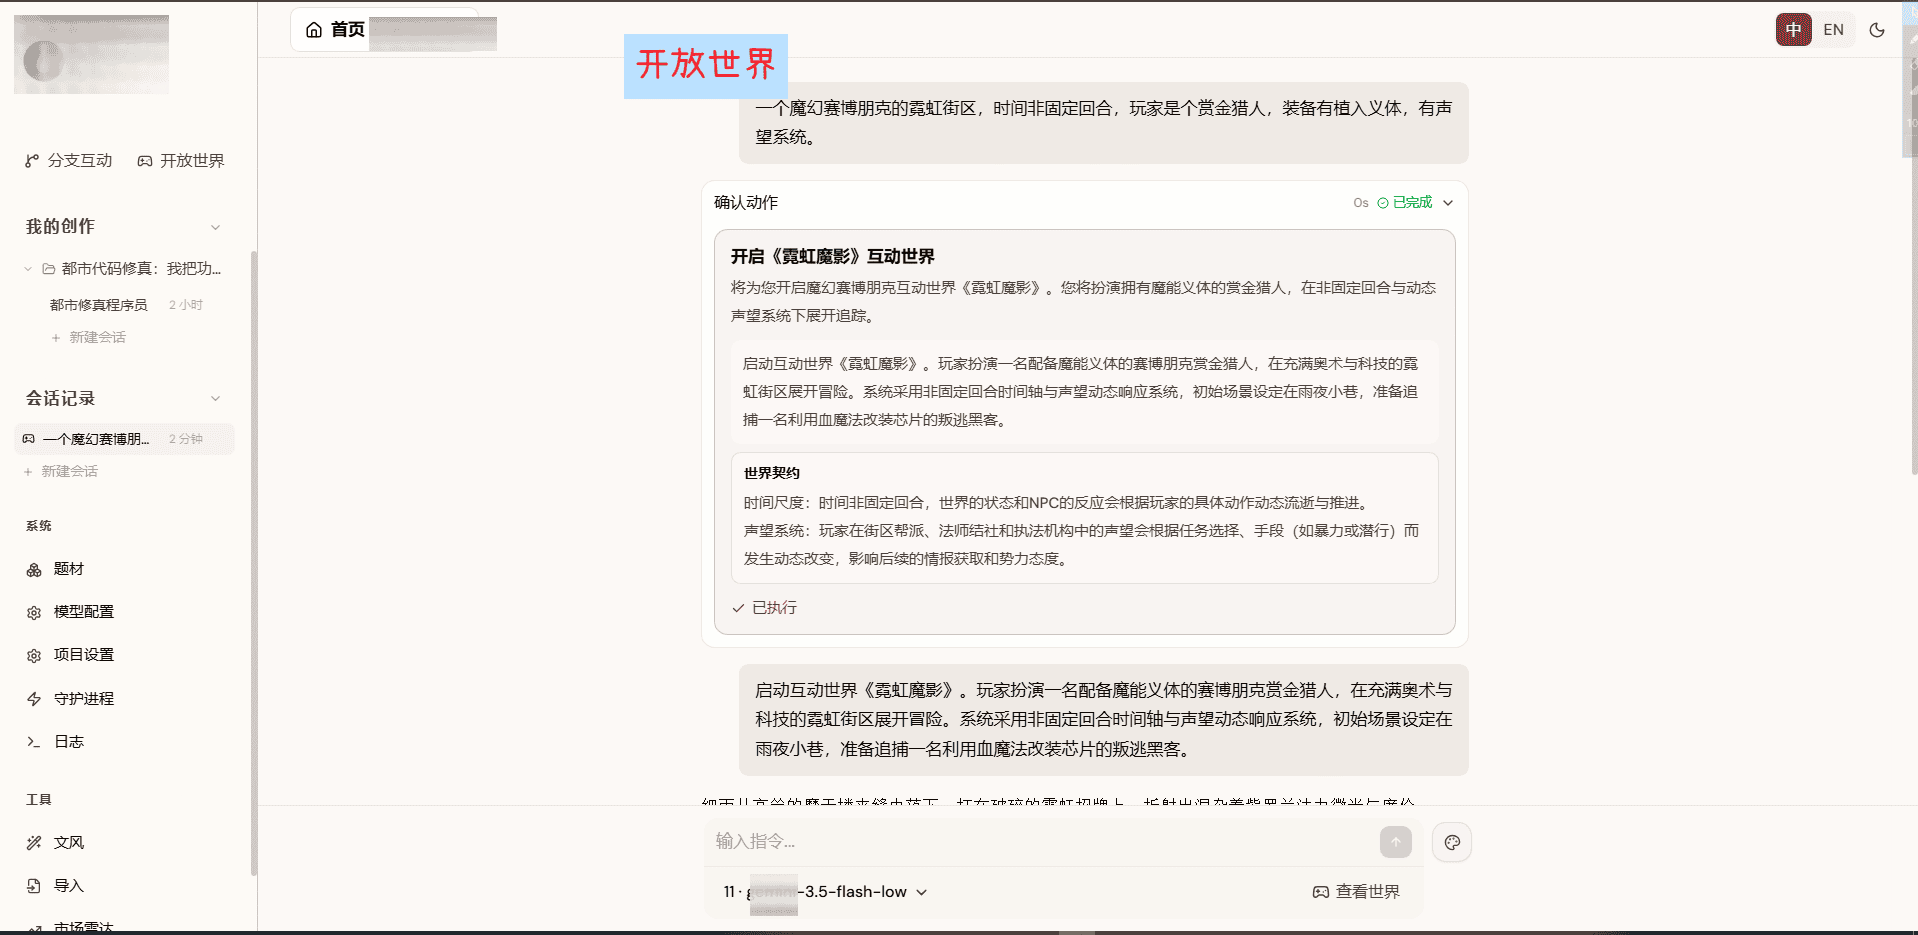This screenshot has width=1918, height=935.
Task: Click the 题材 cubes icon
Action: (x=34, y=570)
